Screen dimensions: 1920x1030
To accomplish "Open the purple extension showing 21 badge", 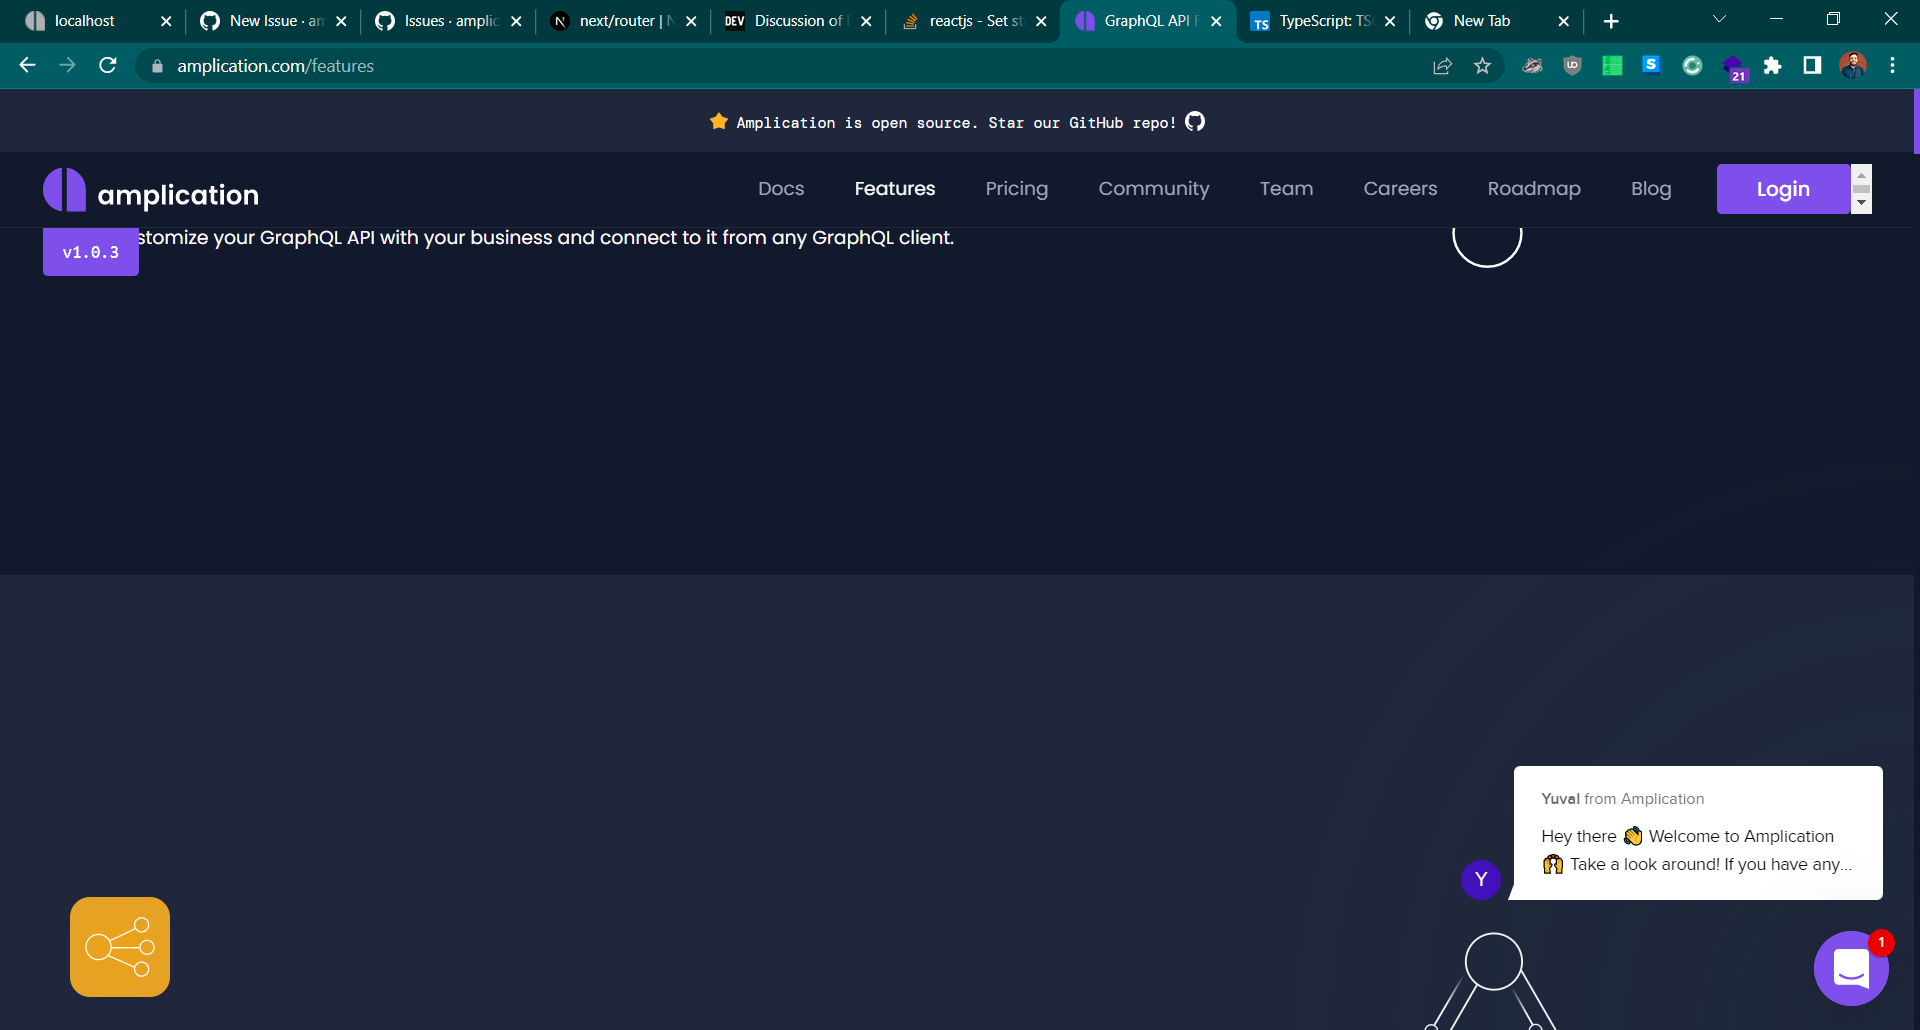I will pyautogui.click(x=1735, y=66).
